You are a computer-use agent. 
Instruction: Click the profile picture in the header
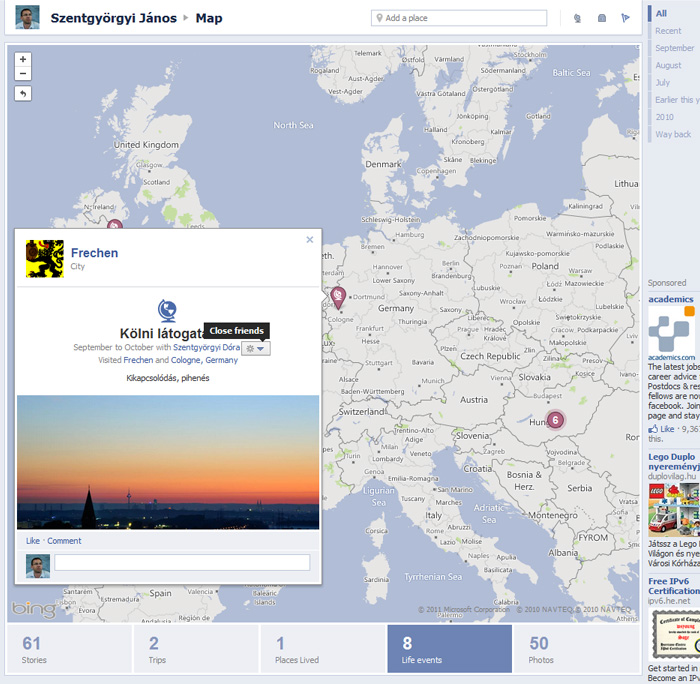pyautogui.click(x=27, y=17)
